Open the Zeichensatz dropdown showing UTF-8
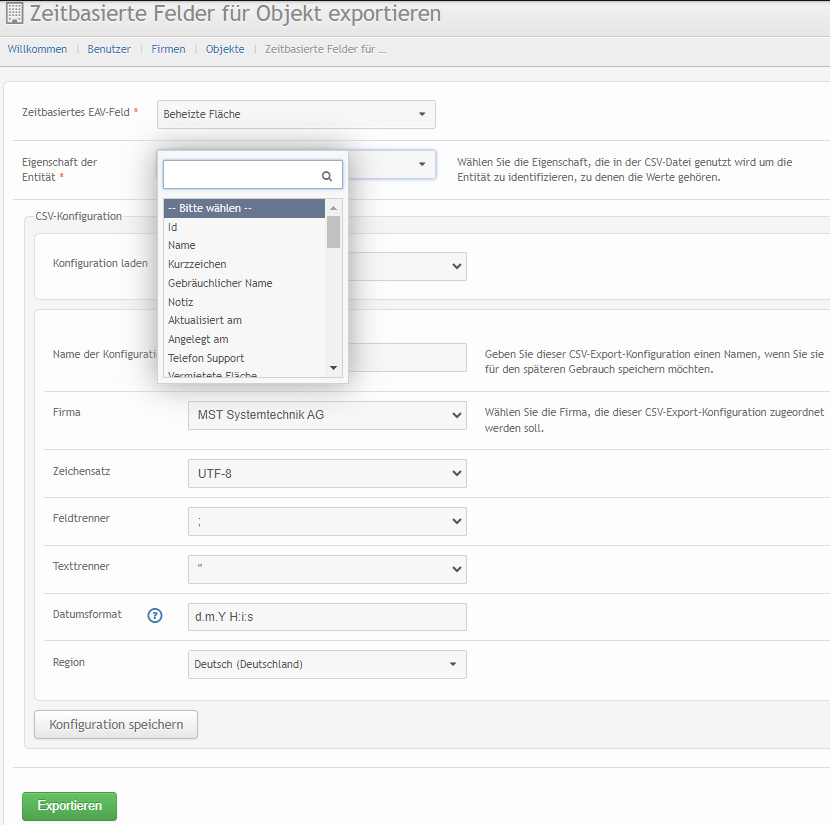The height and width of the screenshot is (825, 830). click(327, 474)
